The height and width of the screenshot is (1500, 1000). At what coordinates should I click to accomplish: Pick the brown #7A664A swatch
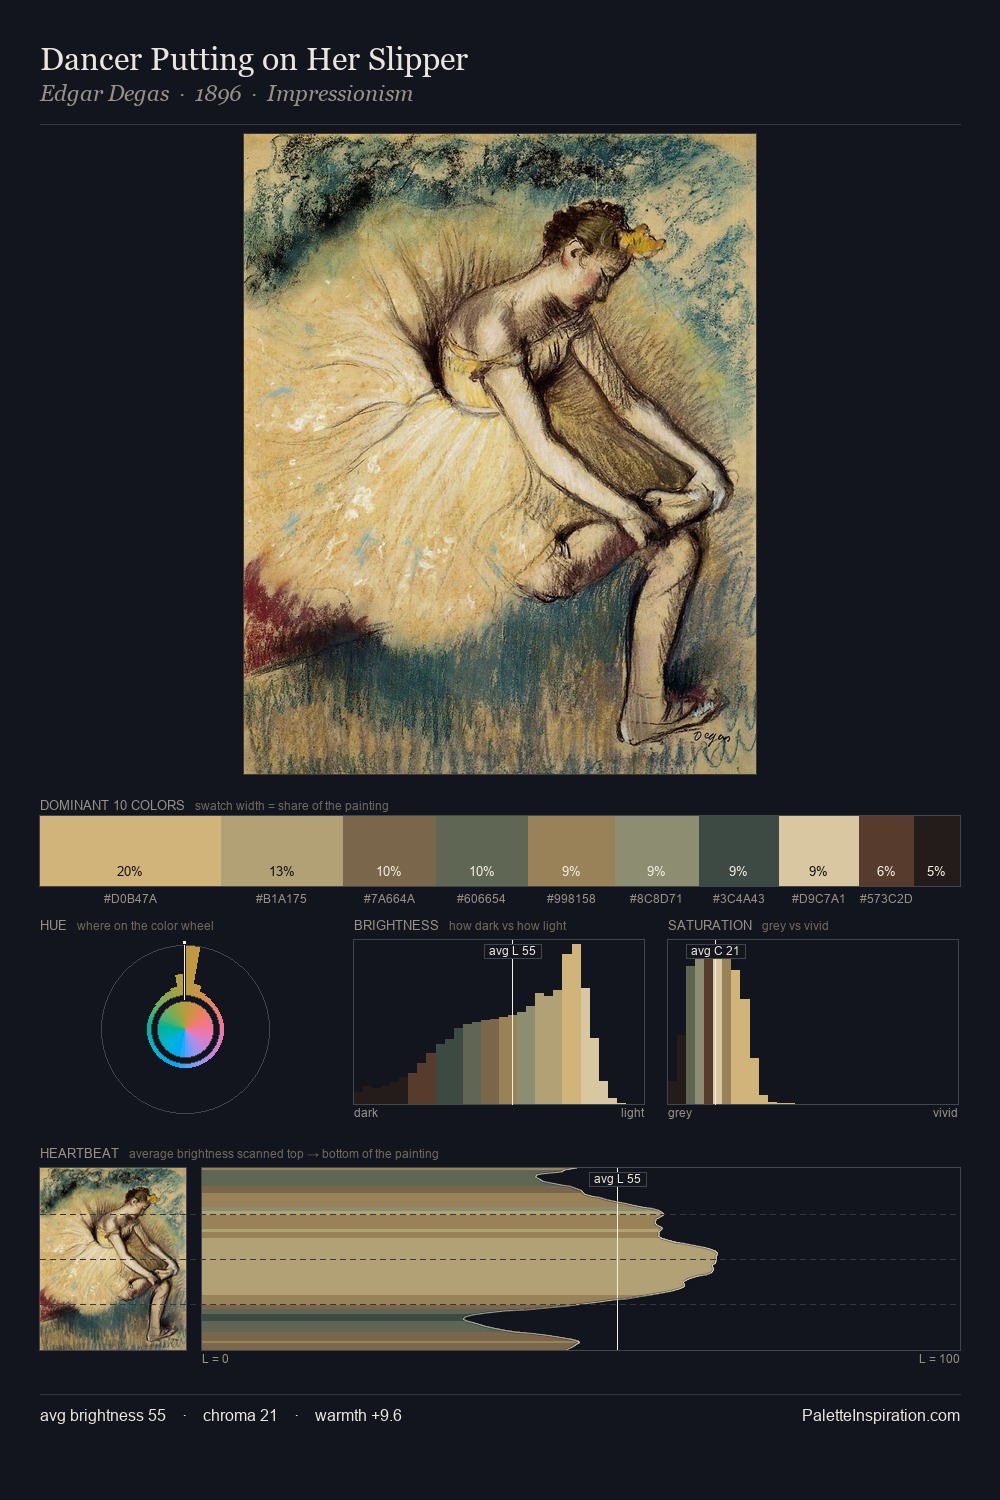point(389,851)
